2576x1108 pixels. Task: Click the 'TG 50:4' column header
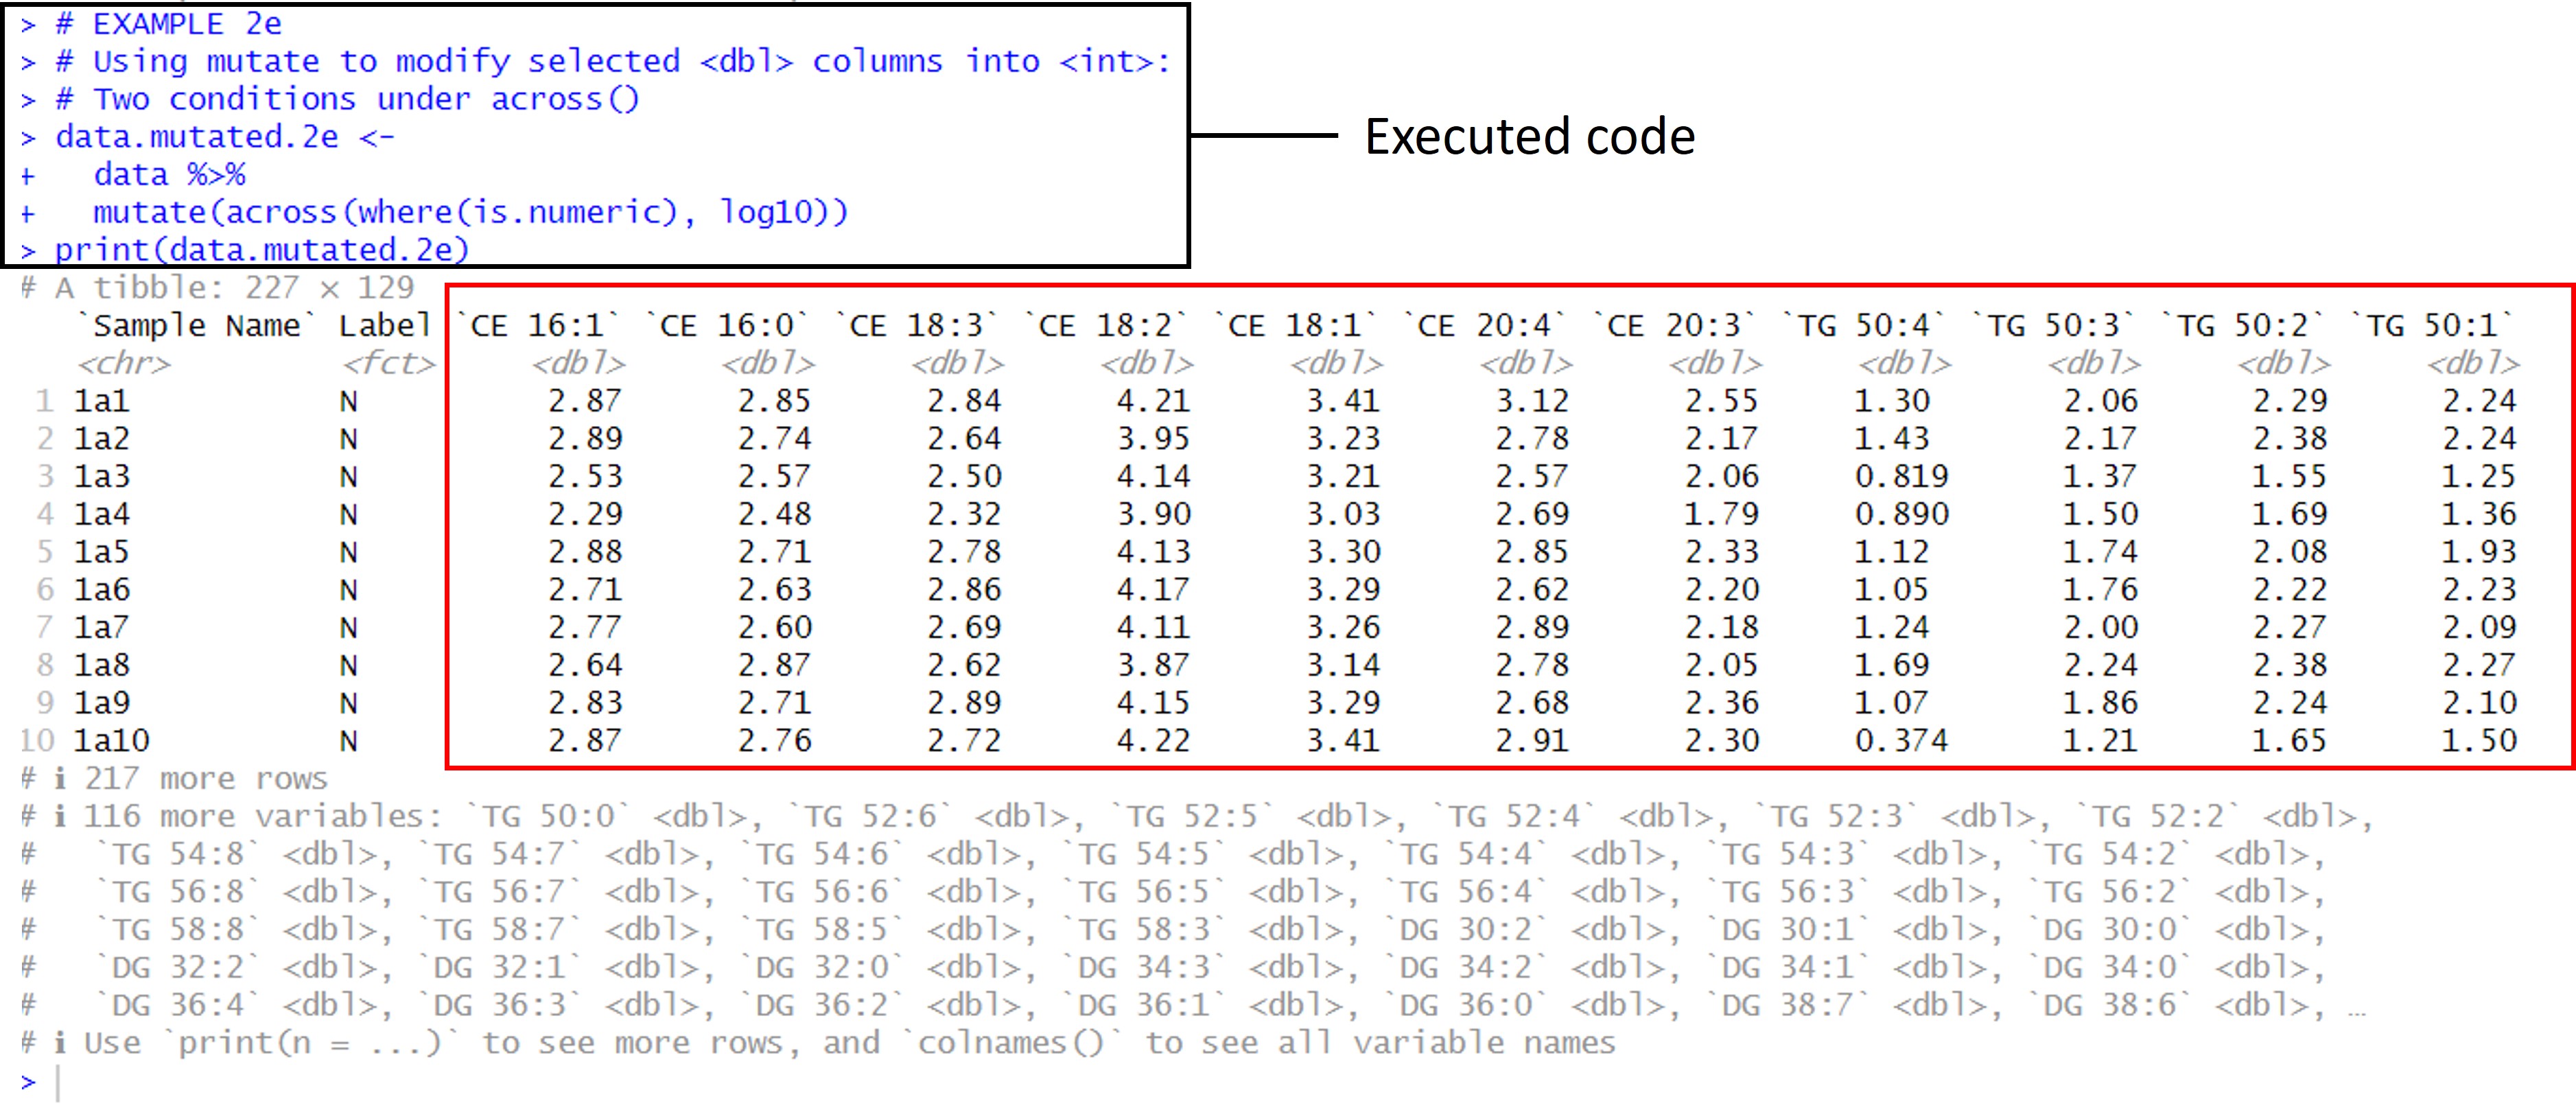1865,326
